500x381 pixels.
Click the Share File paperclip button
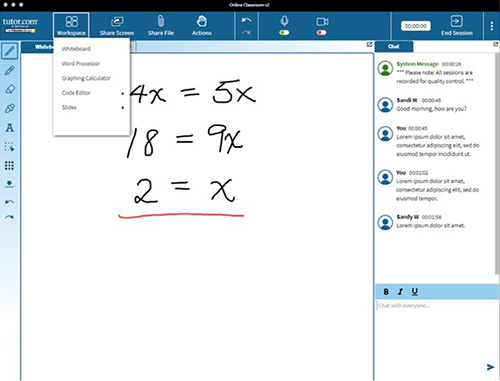click(x=161, y=26)
